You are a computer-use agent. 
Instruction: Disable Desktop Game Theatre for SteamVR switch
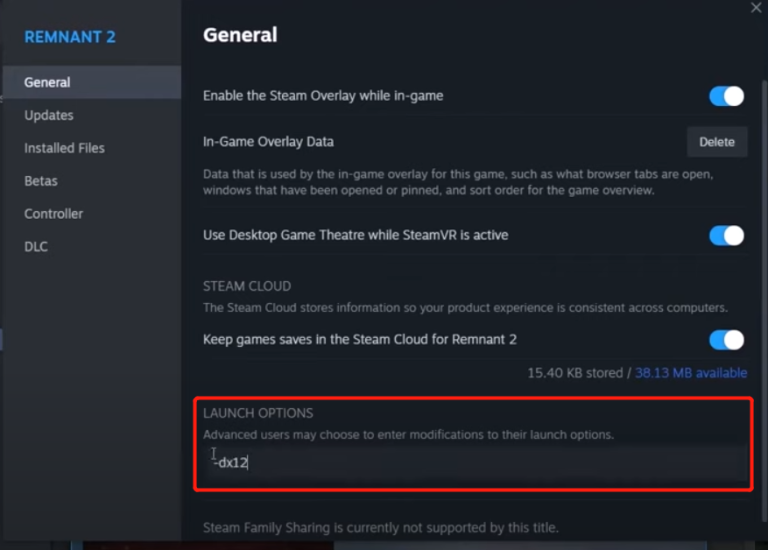tap(726, 235)
